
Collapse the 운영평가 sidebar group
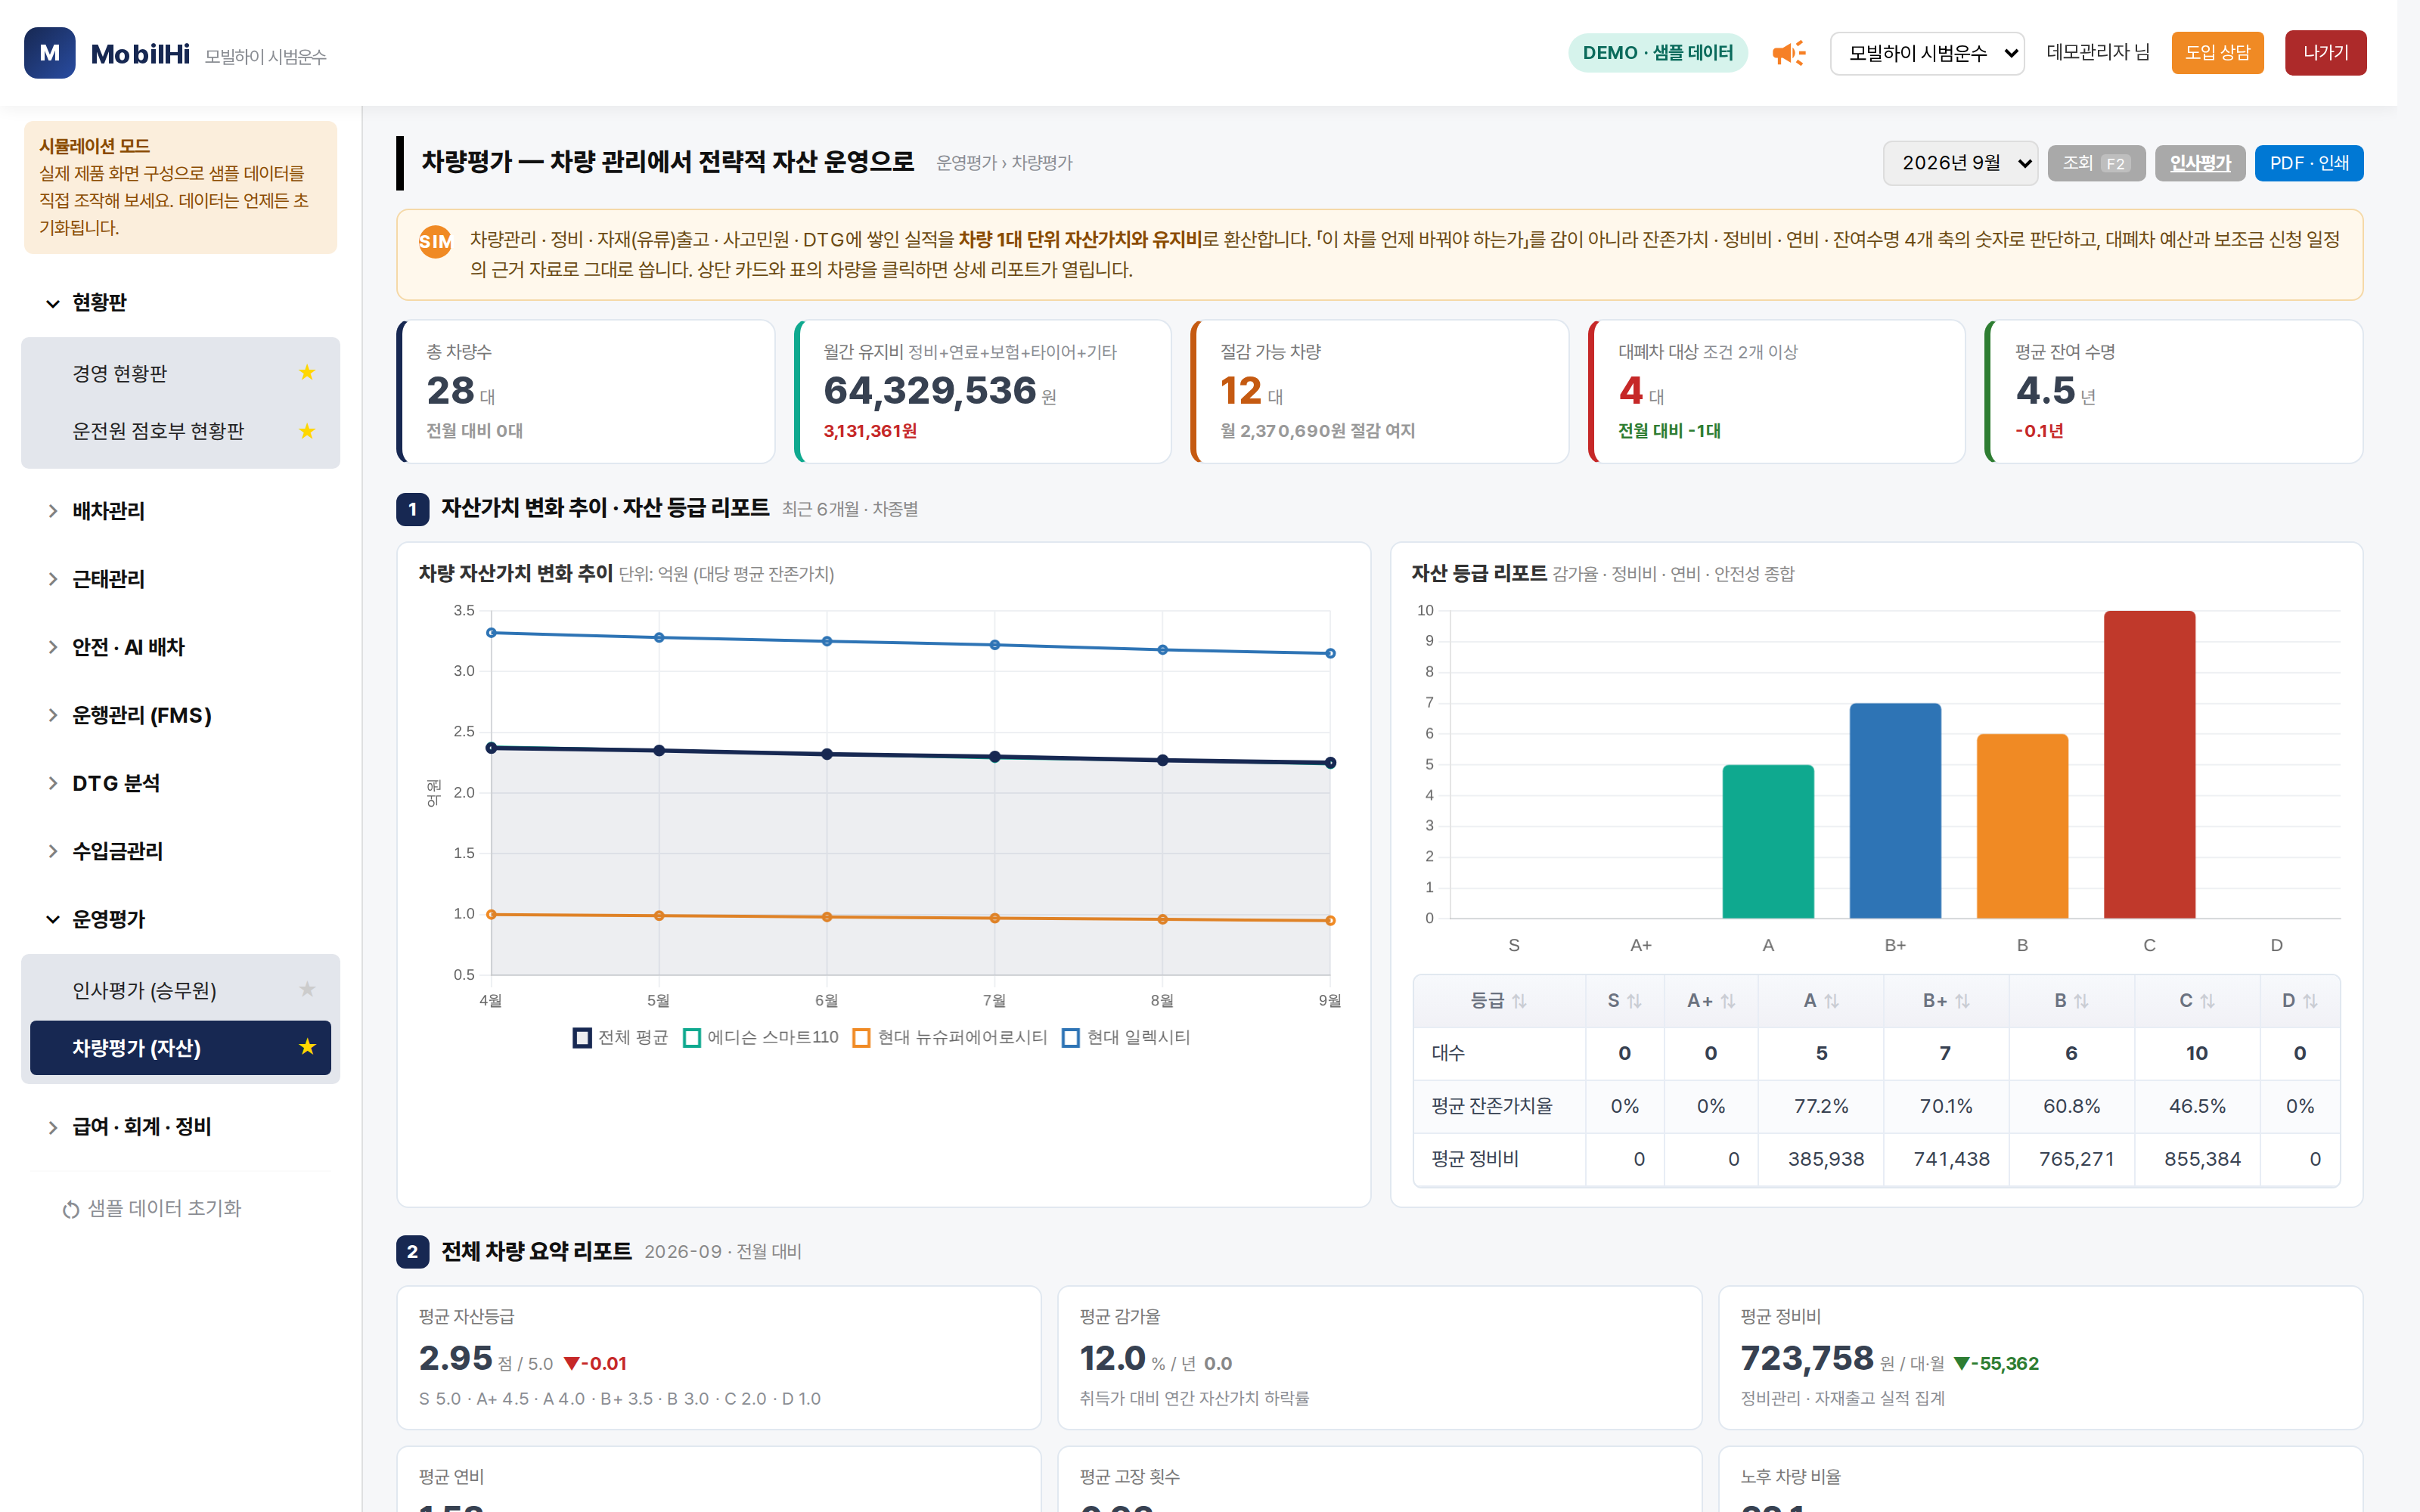180,919
